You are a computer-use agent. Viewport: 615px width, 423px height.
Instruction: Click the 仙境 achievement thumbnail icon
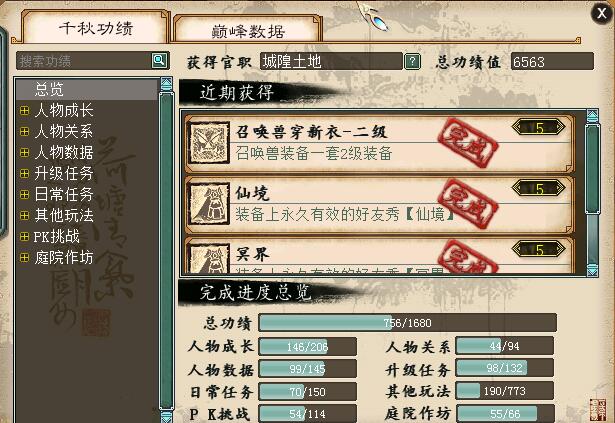pos(208,204)
